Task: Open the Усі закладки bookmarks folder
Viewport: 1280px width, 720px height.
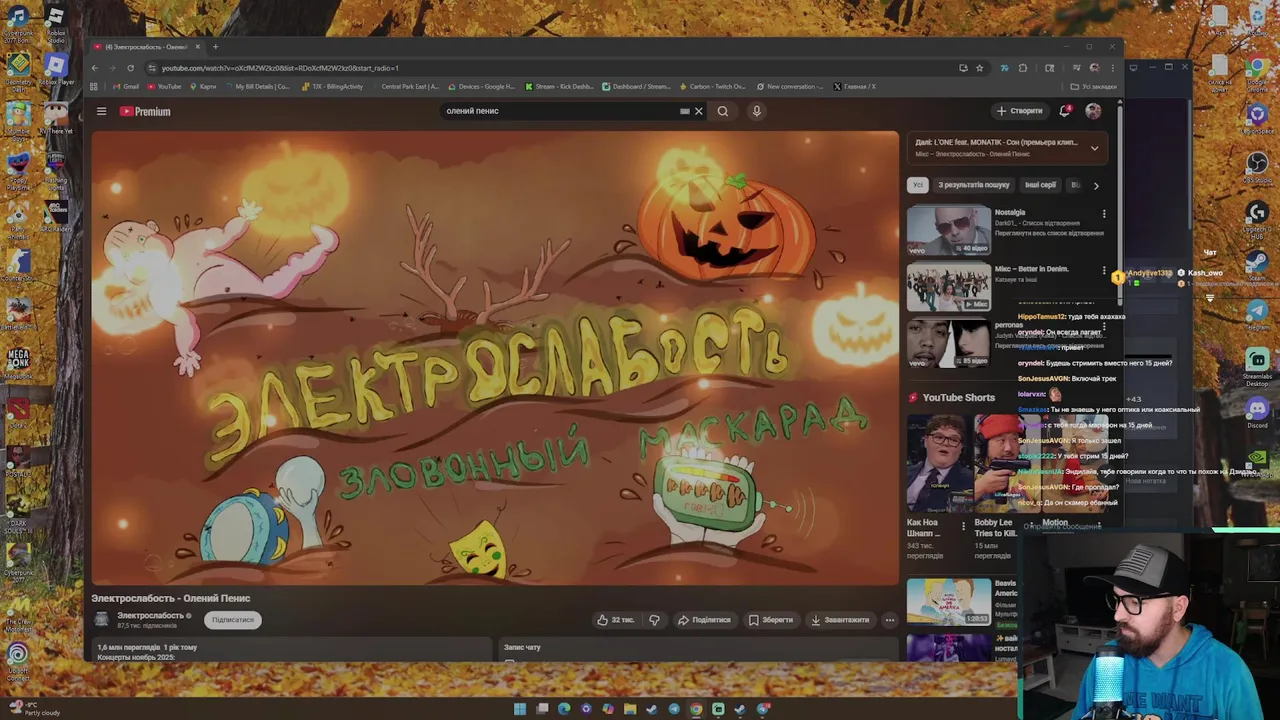Action: [x=1094, y=87]
